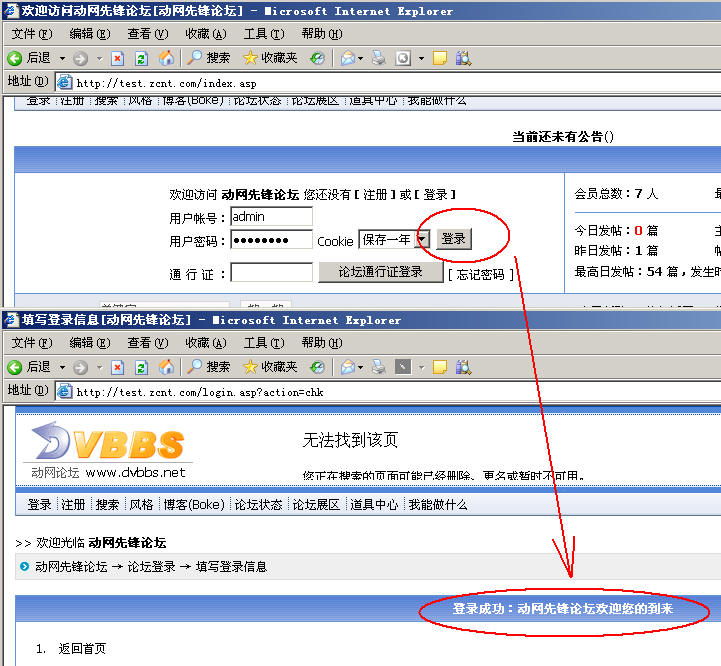Viewport: 721px width, 666px height.
Task: Click the 登录 button beside Cookie dropdown
Action: point(454,239)
